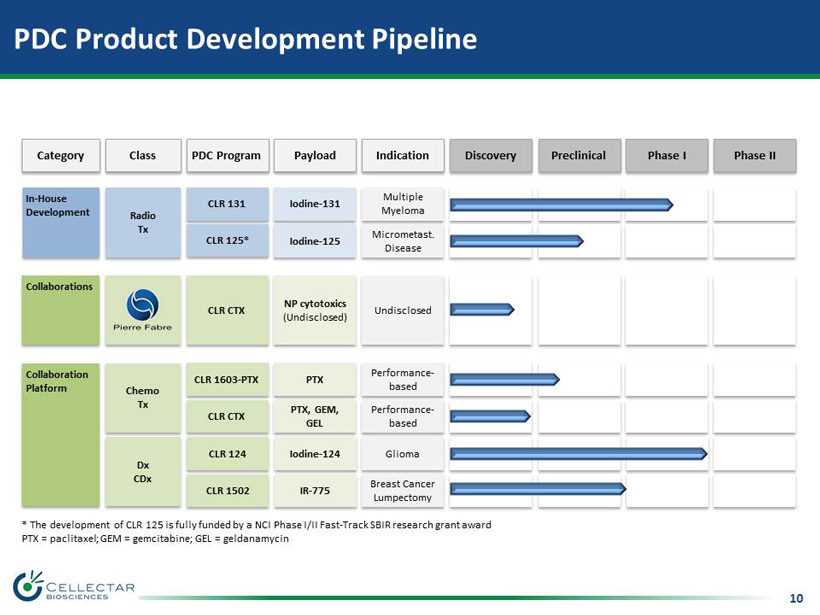This screenshot has height=615, width=820.
Task: Click the CLR 131 program box
Action: [x=226, y=204]
